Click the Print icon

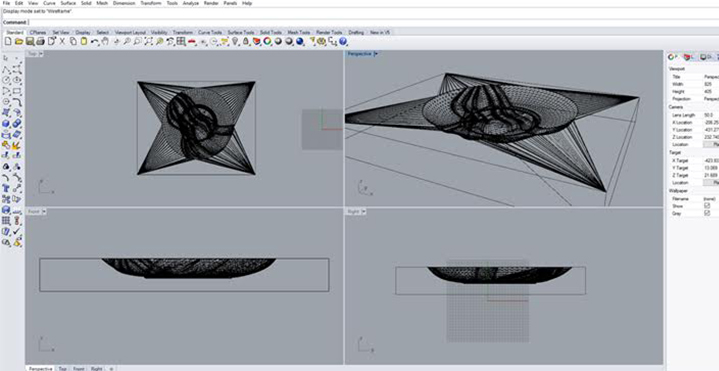tap(40, 41)
